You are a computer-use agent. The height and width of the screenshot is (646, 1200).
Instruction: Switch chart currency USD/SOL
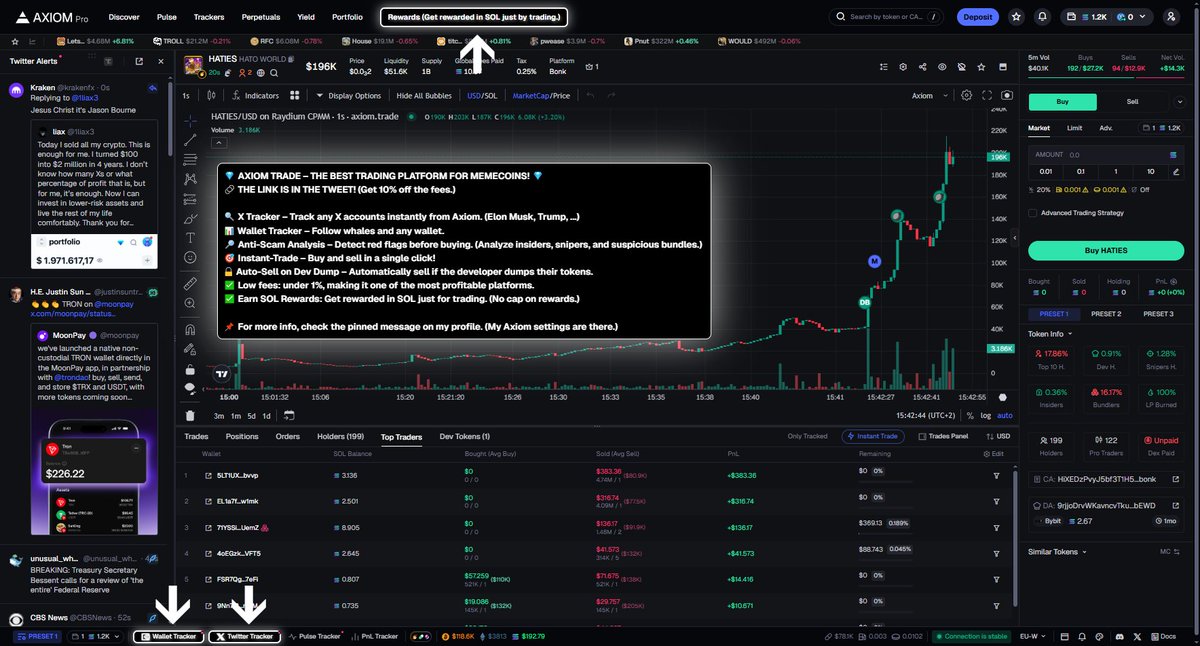coord(482,96)
